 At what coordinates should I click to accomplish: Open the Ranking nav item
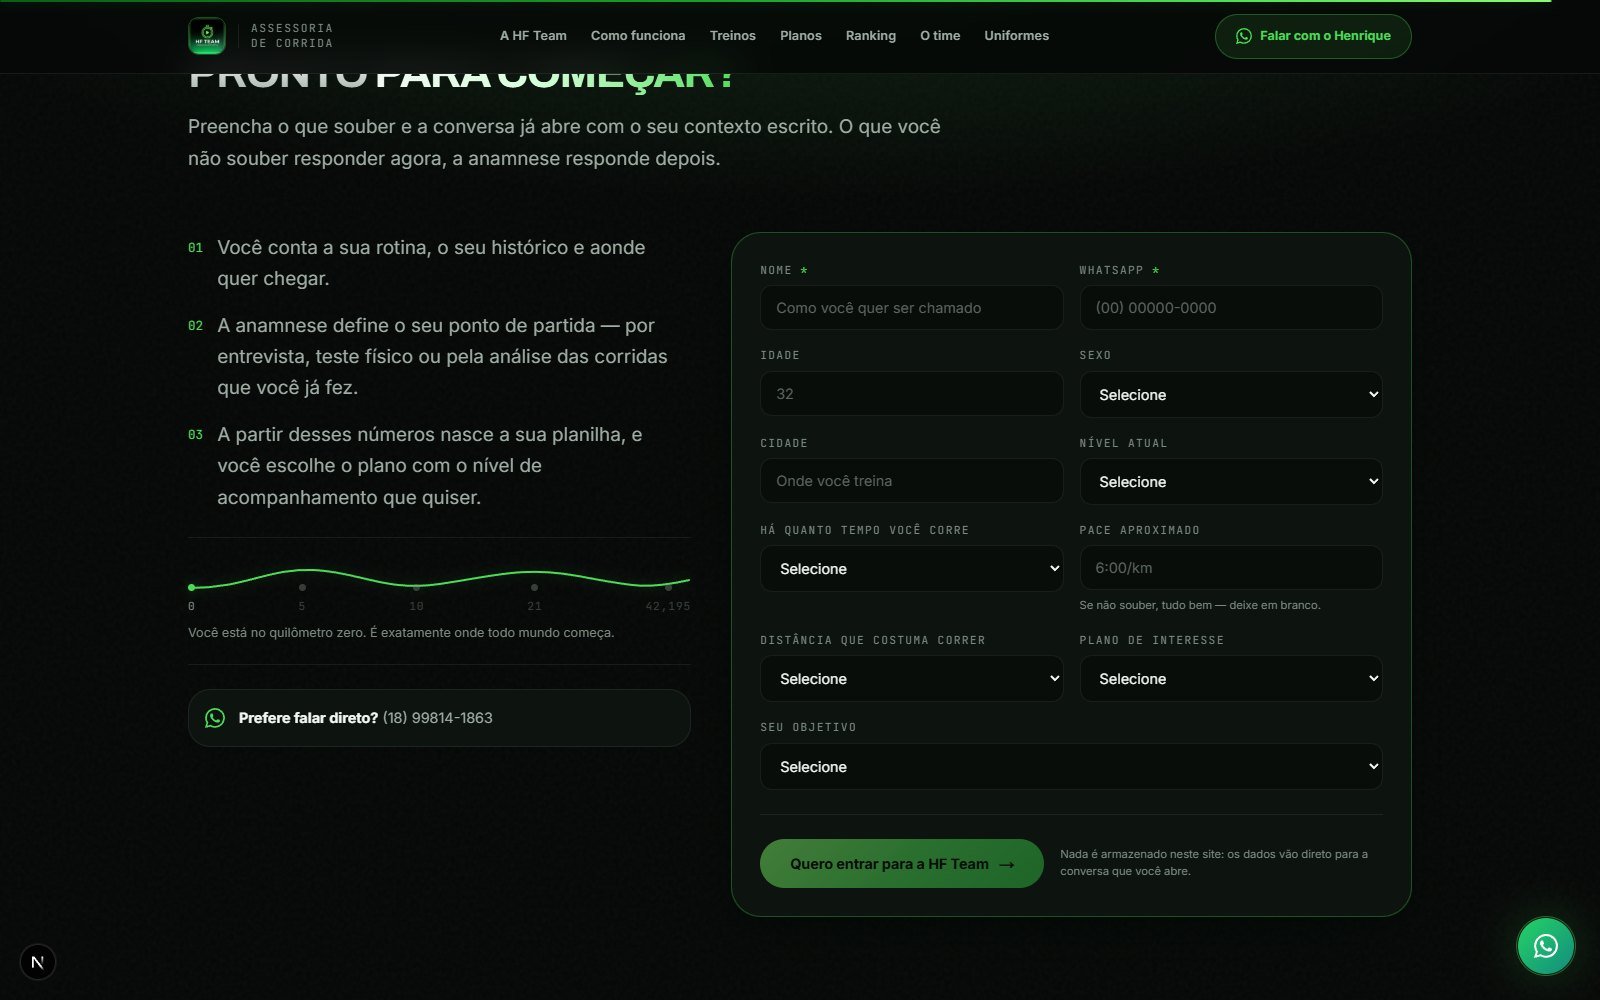(870, 36)
